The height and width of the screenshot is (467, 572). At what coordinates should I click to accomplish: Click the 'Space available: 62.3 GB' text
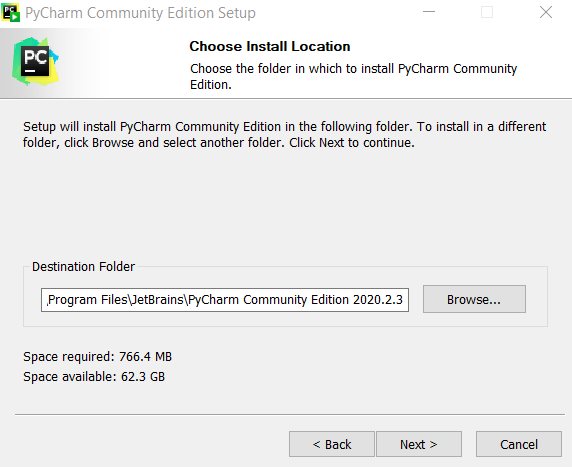tap(94, 377)
